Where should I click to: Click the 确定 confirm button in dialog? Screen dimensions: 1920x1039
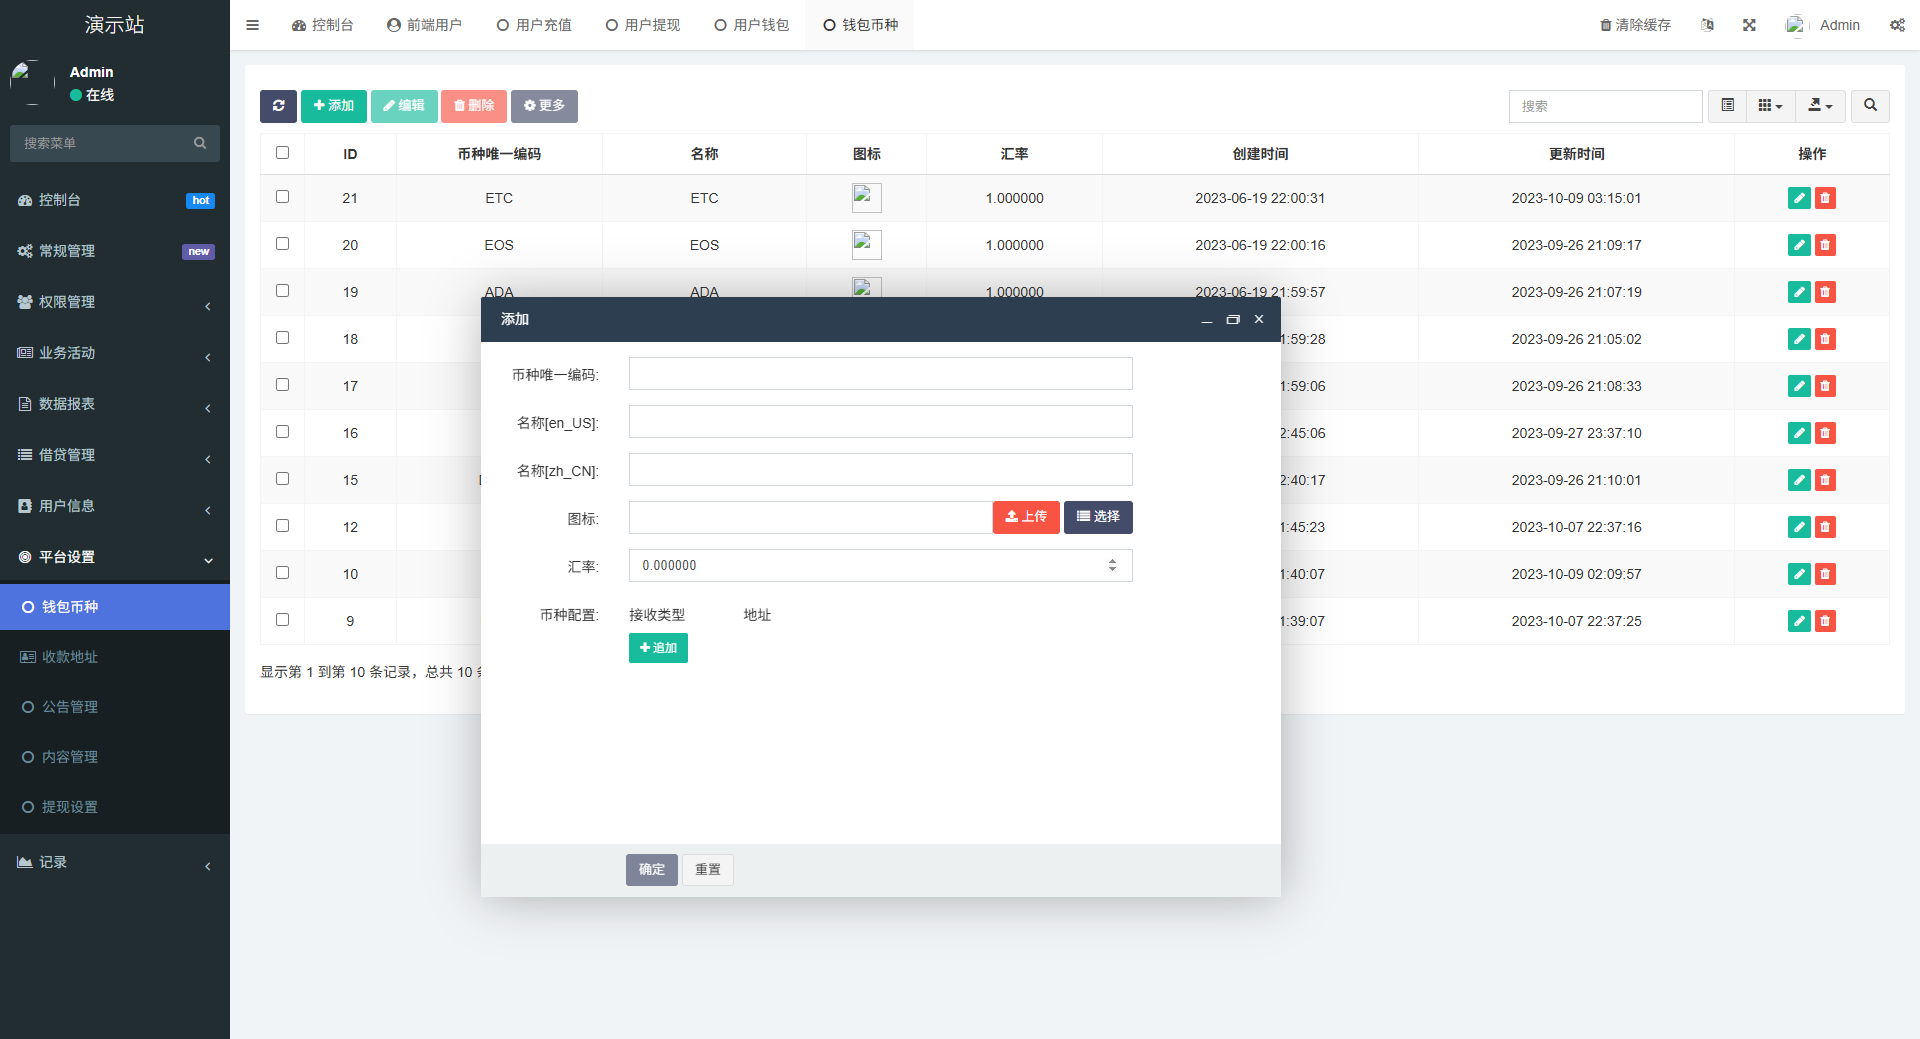pos(651,869)
